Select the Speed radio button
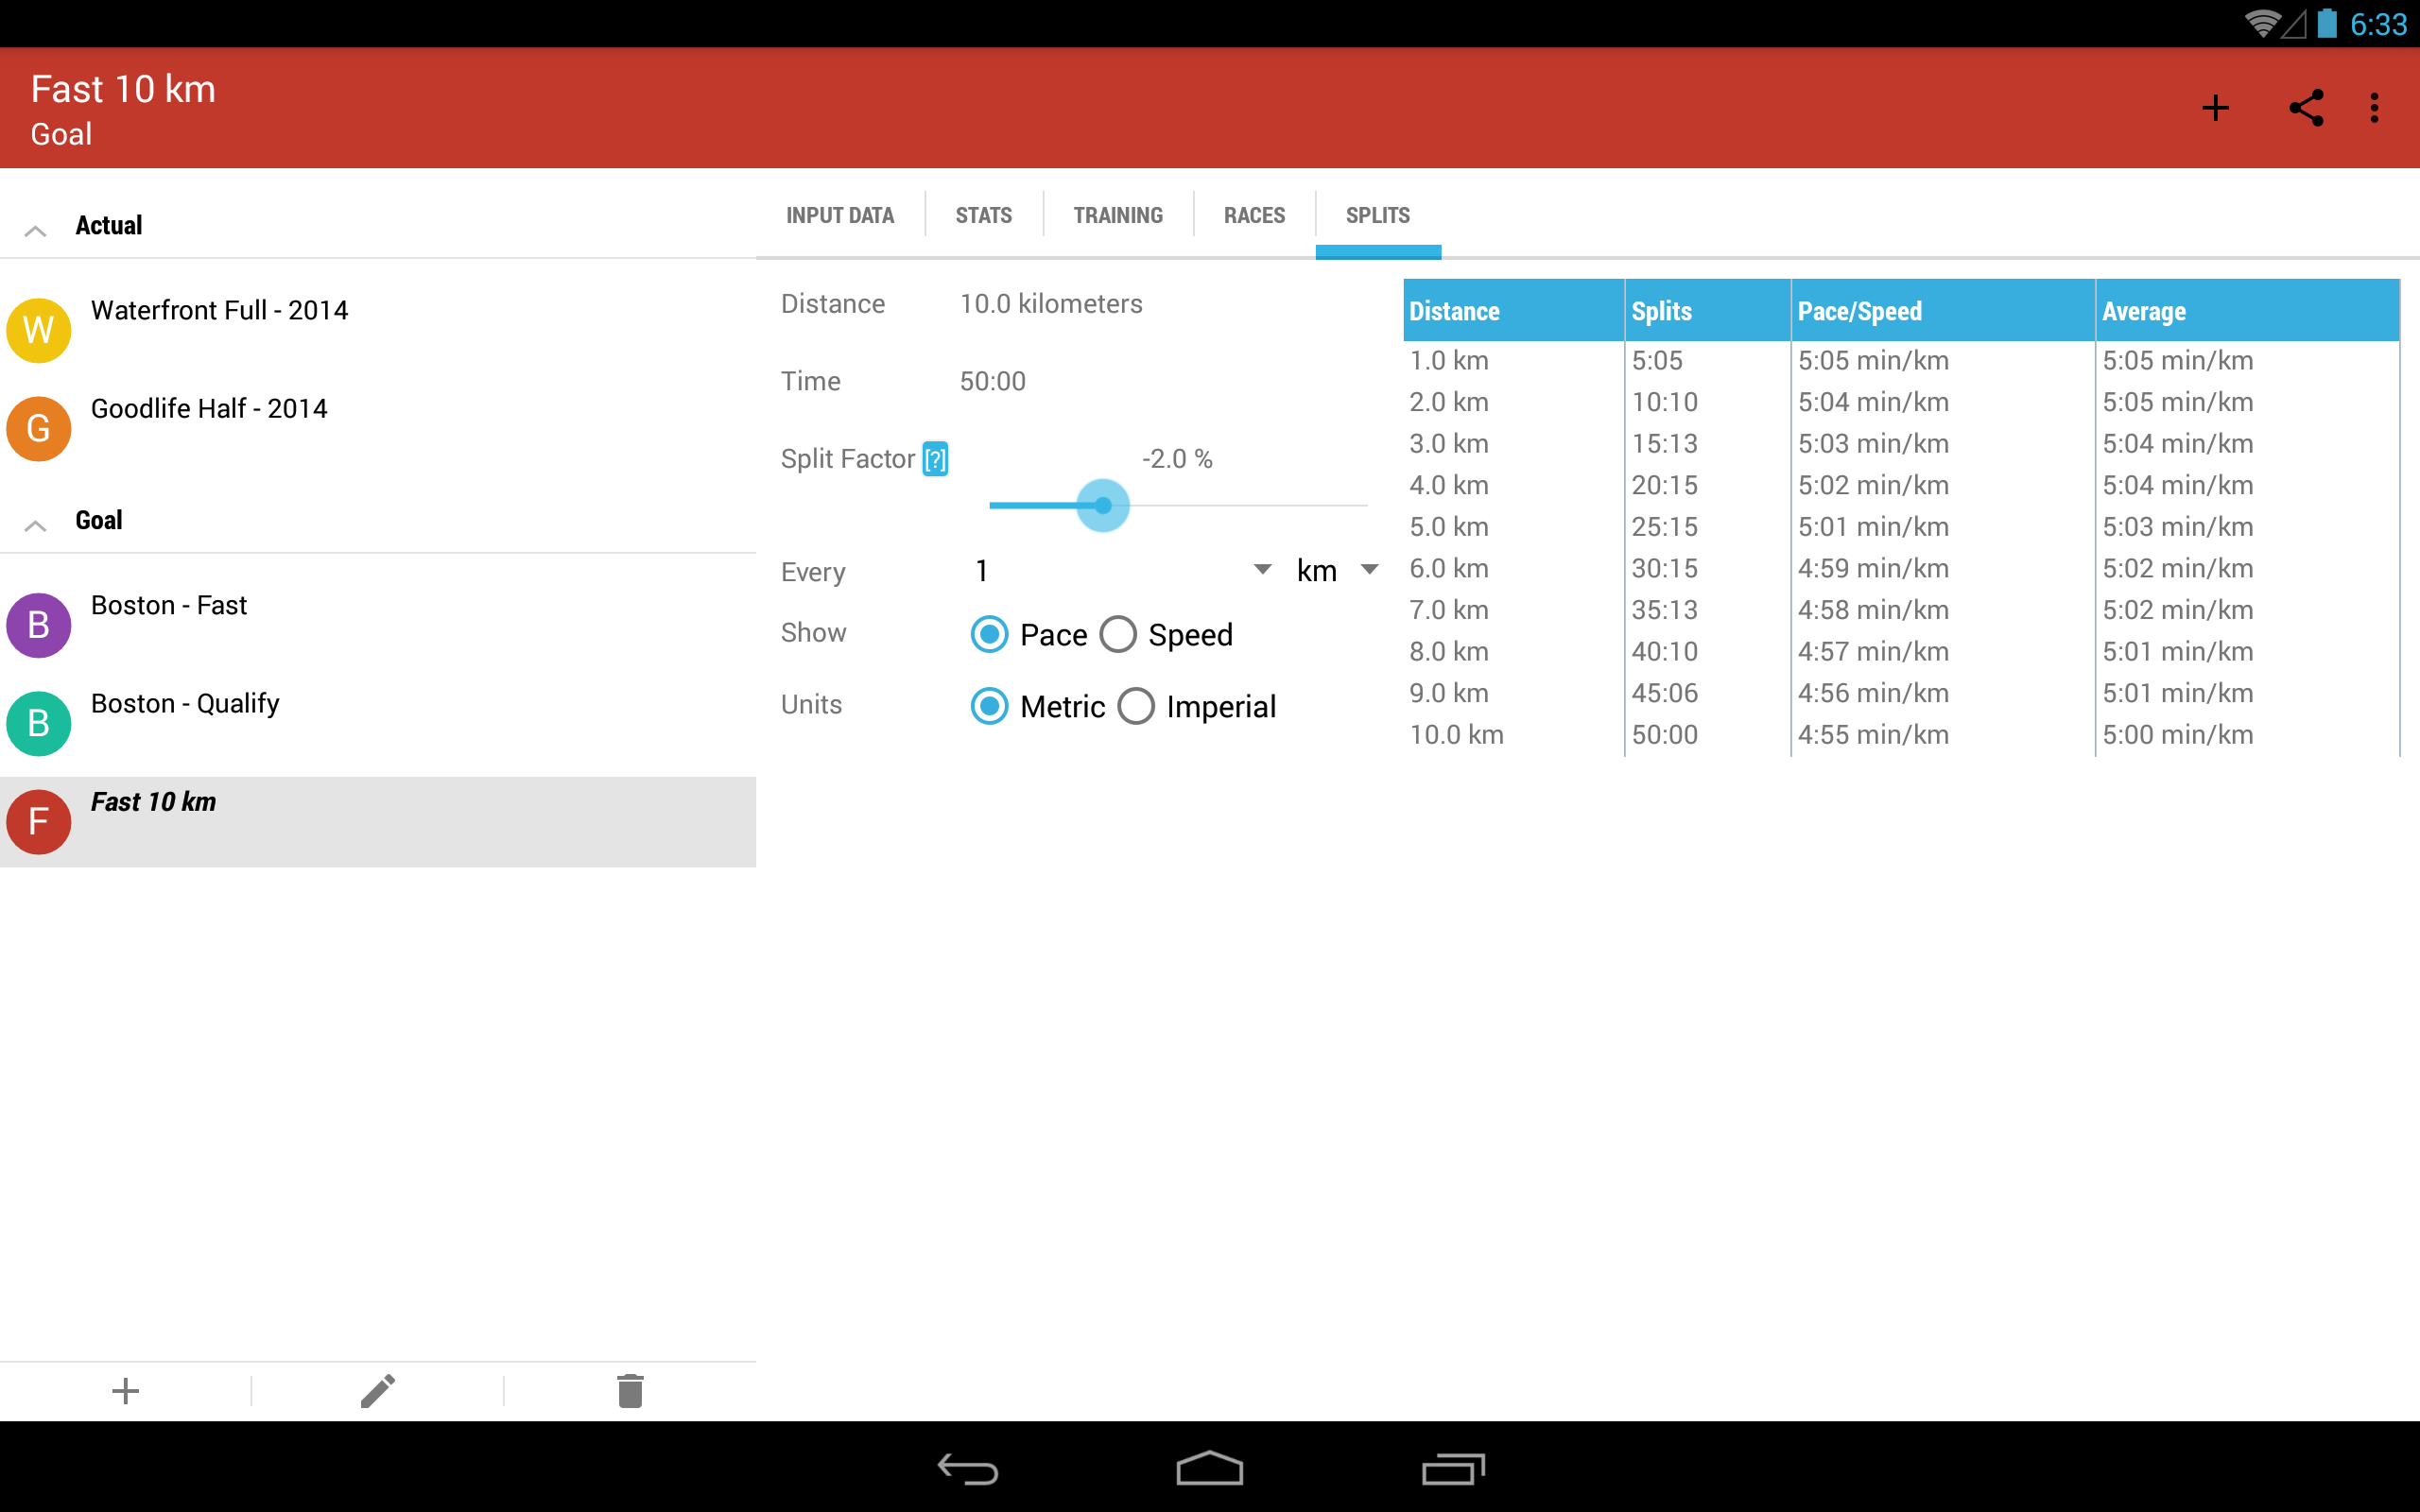The image size is (2420, 1512). pos(1118,634)
